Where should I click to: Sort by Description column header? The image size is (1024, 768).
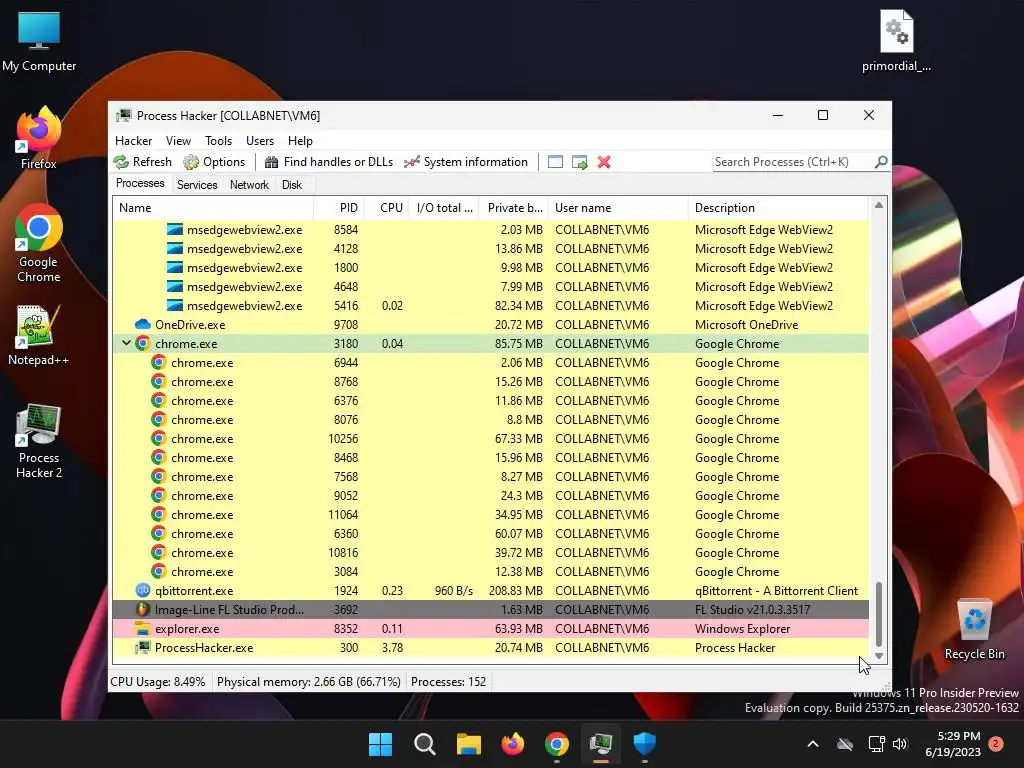(778, 208)
